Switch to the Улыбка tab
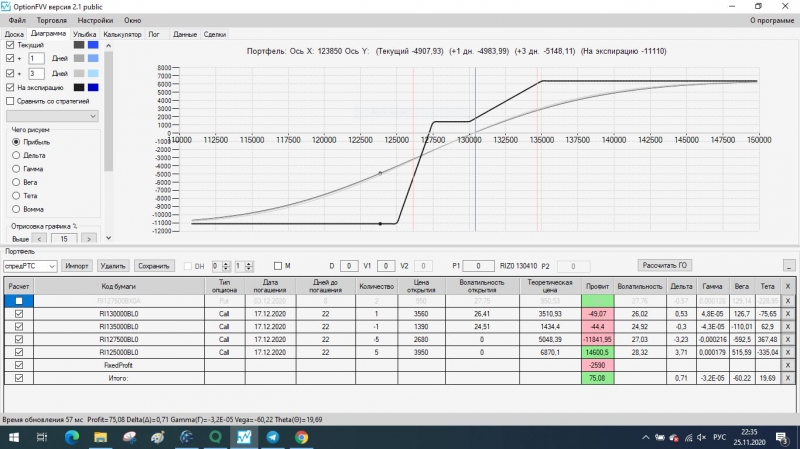This screenshot has height=449, width=800. tap(84, 34)
